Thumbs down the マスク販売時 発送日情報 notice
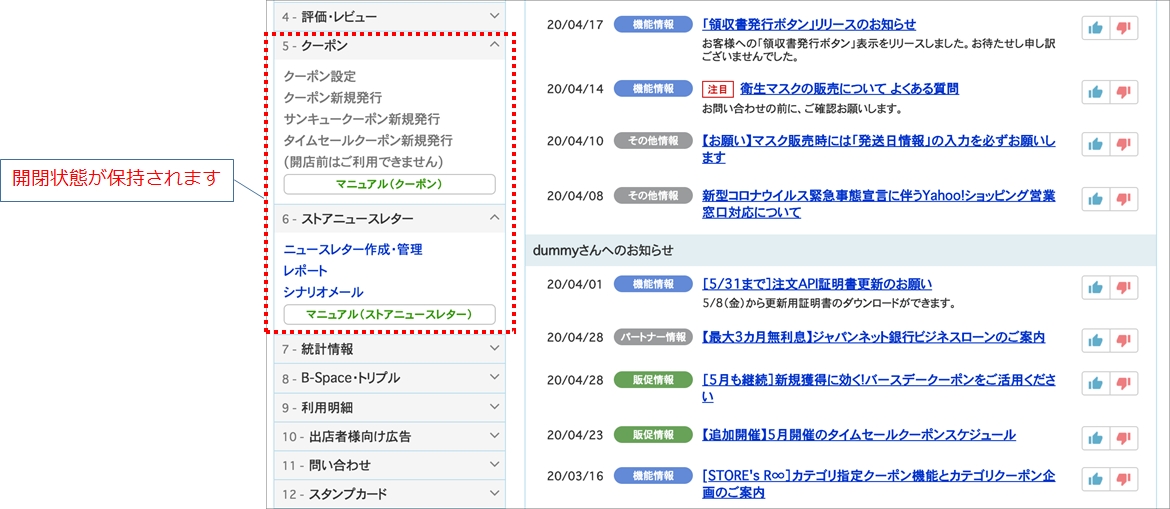Viewport: 1170px width, 509px height. [1124, 144]
